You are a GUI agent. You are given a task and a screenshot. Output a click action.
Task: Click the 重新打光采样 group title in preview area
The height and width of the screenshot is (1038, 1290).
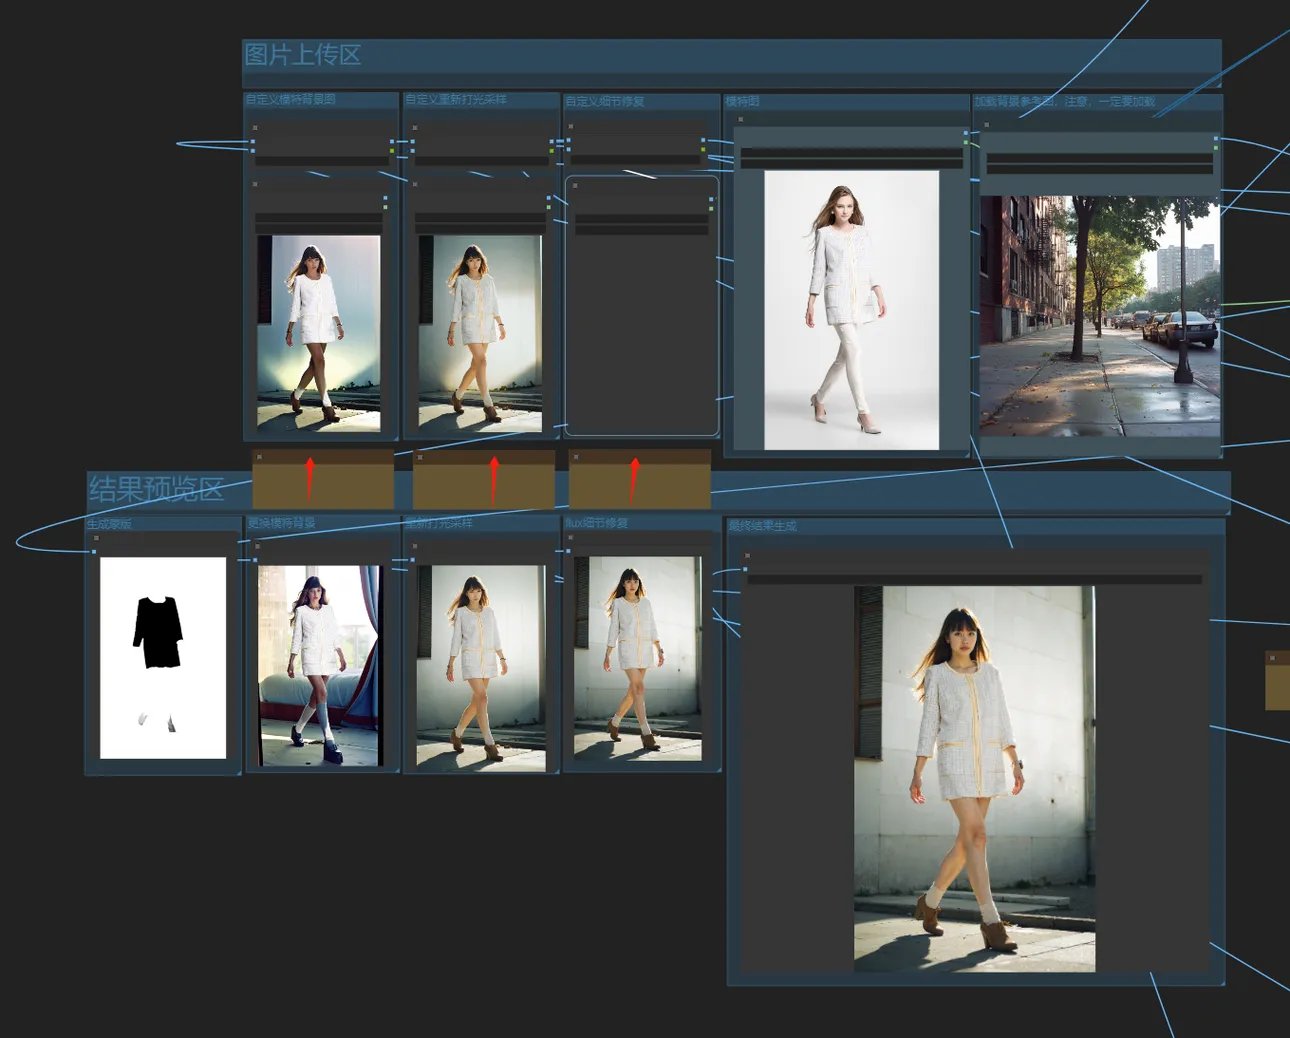[438, 522]
